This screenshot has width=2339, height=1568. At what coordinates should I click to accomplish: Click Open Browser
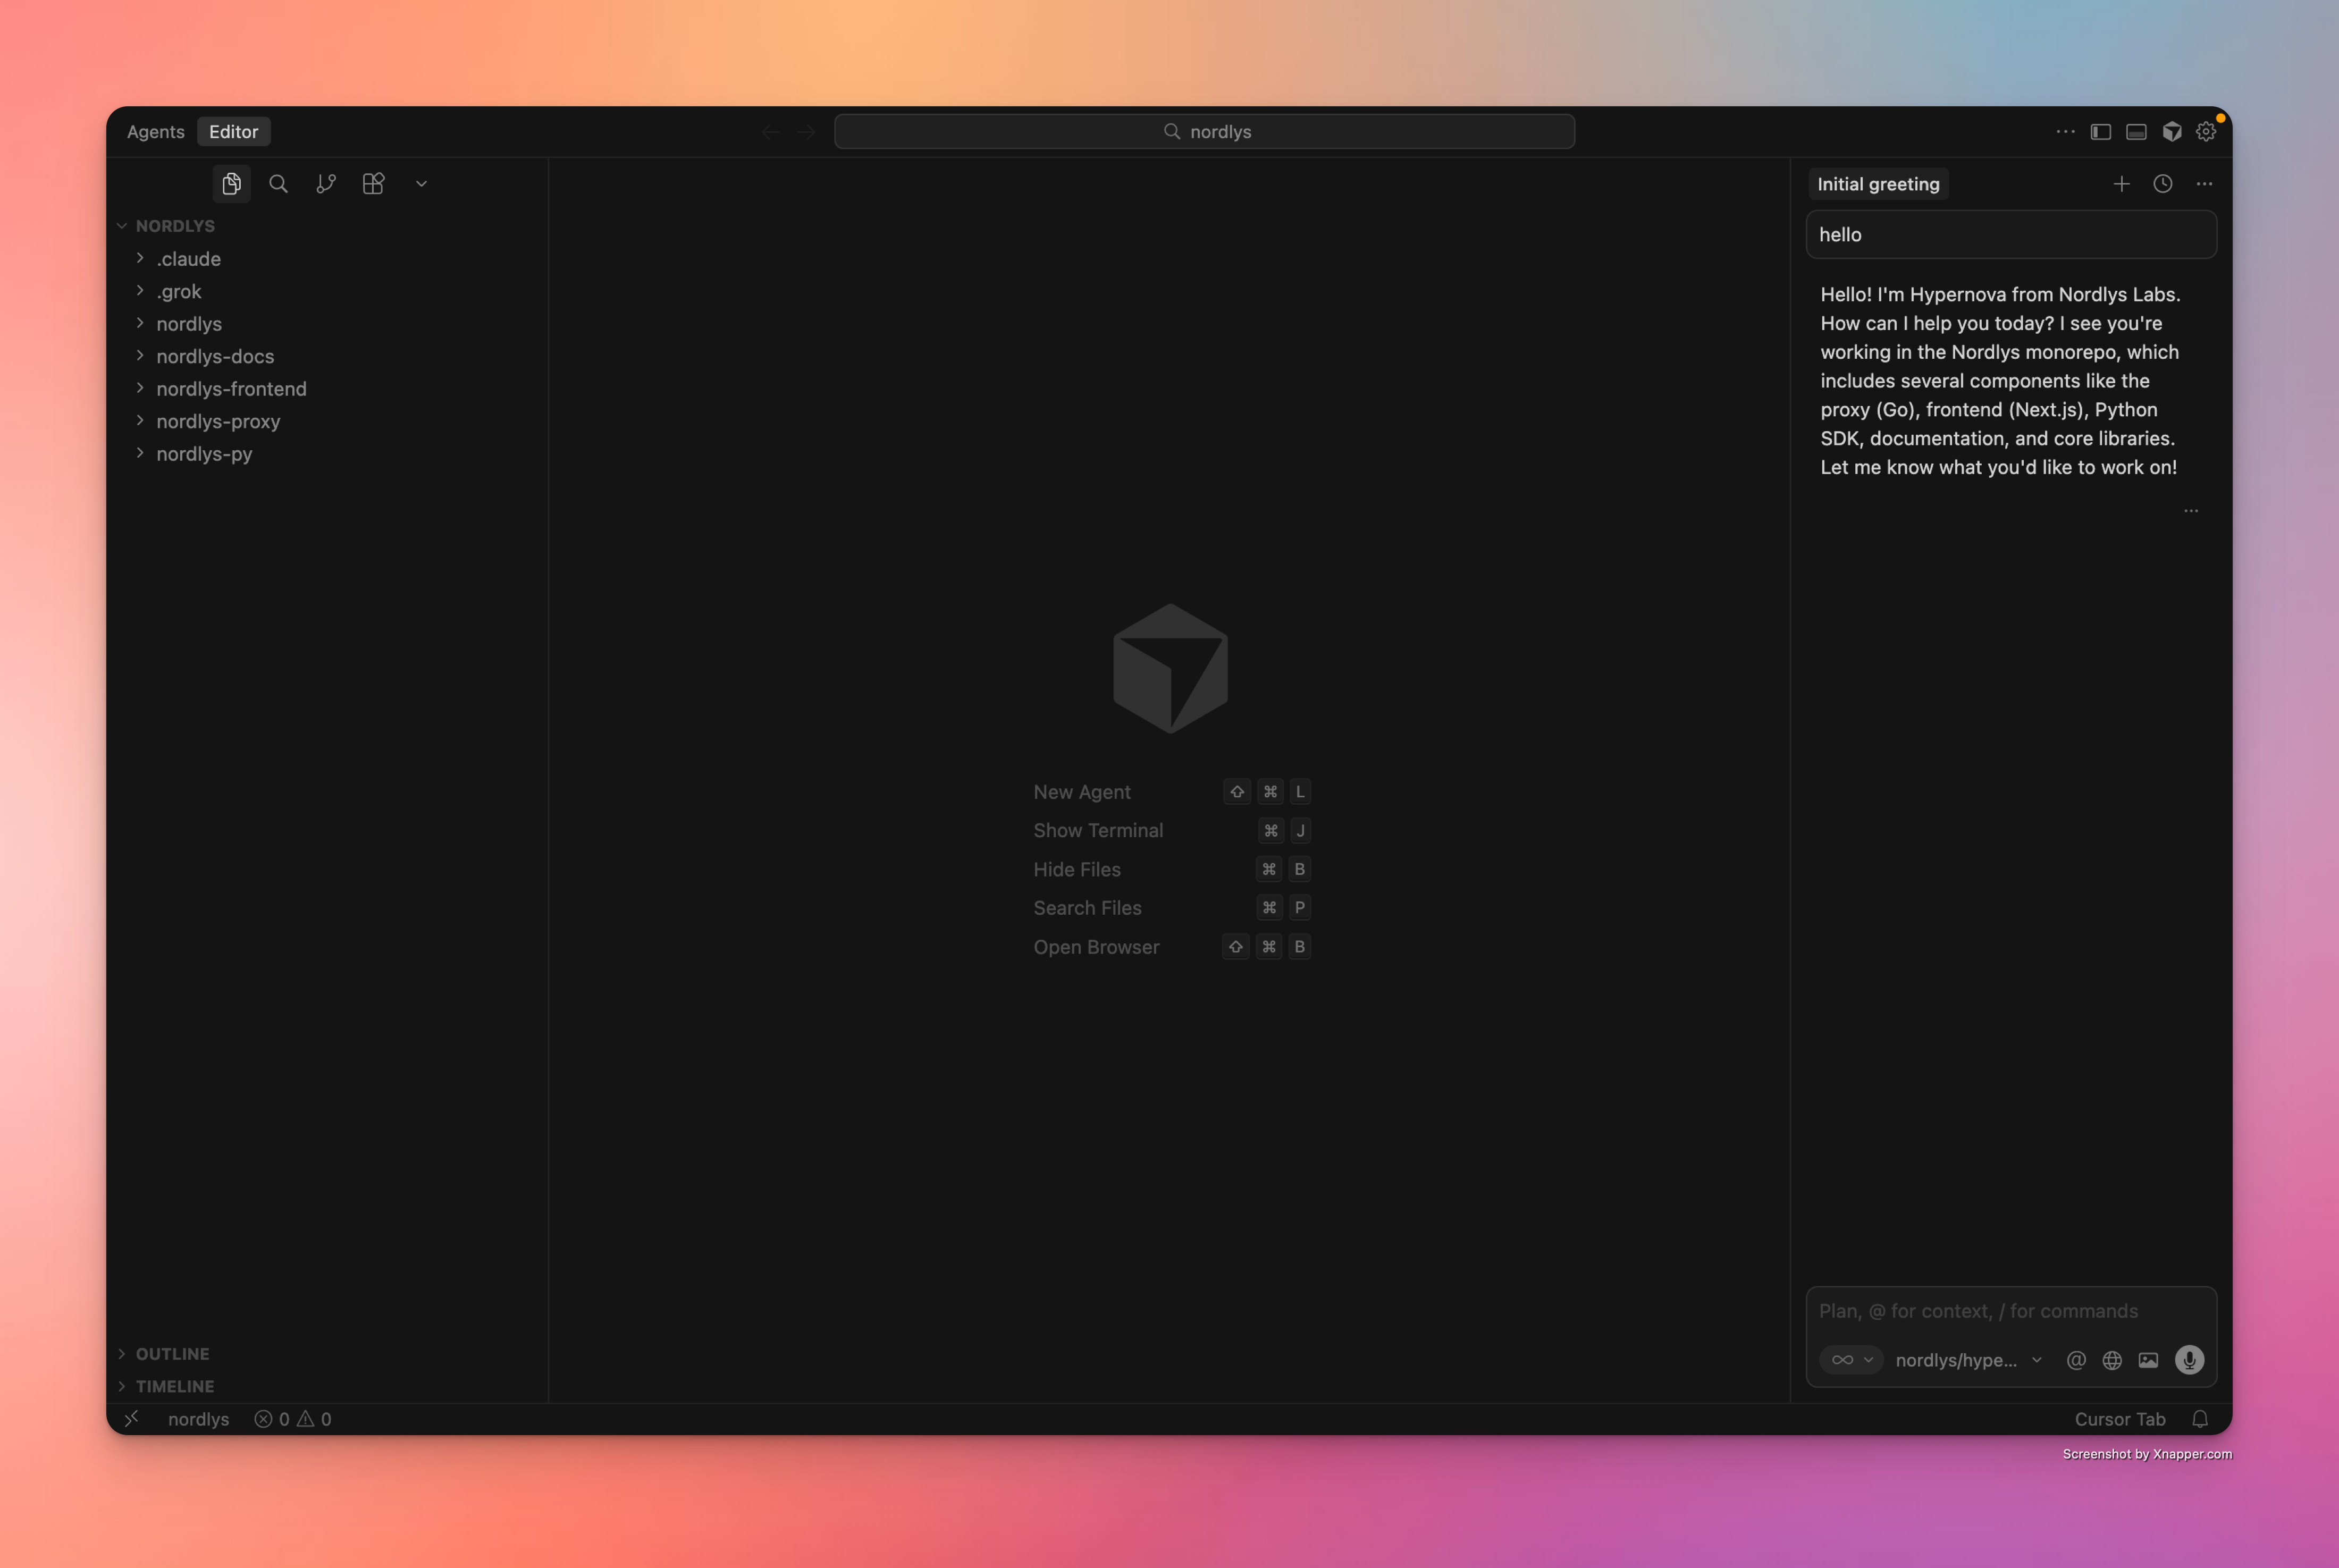pos(1096,947)
